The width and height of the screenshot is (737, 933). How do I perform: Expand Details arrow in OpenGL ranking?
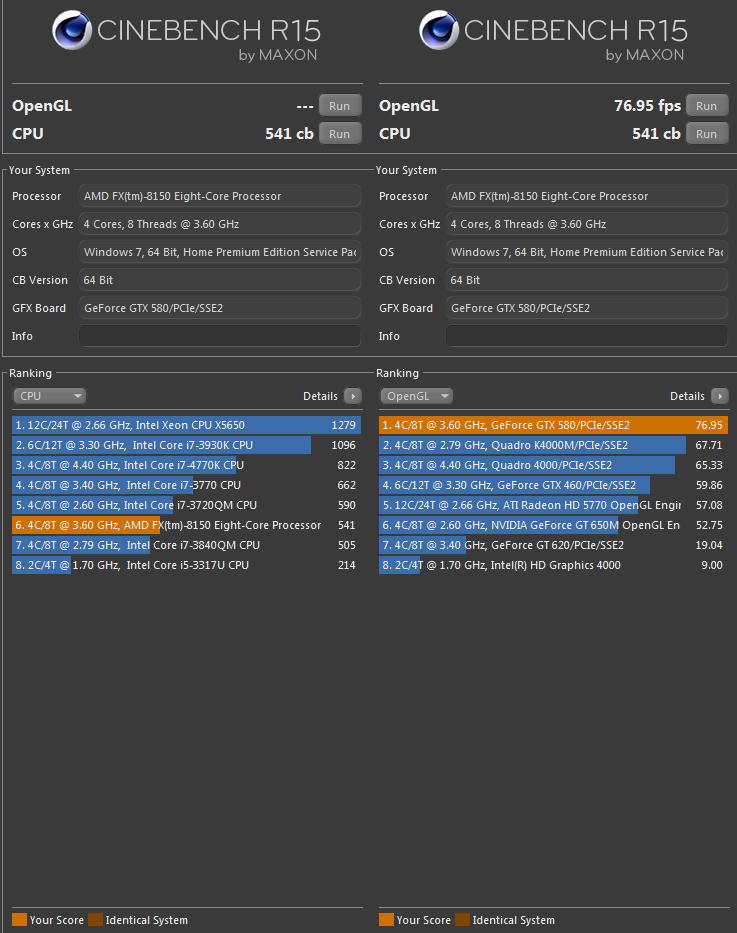pos(720,396)
